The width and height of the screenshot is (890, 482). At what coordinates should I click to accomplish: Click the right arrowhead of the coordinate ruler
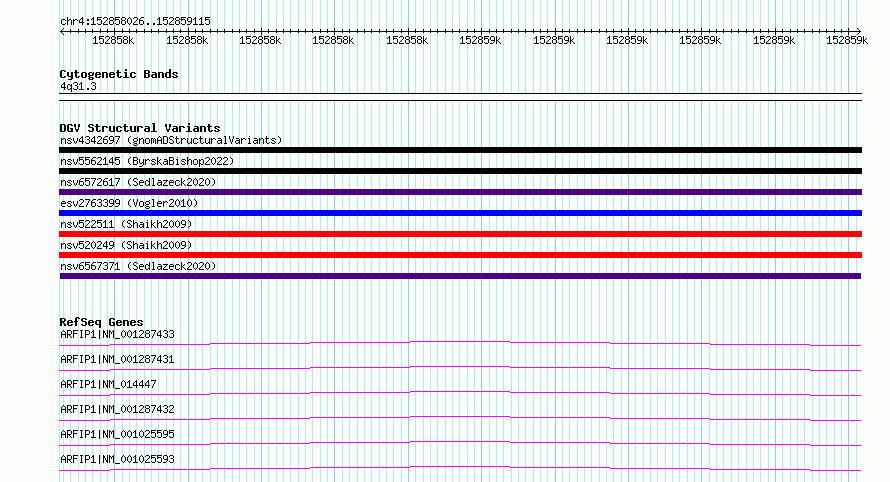tap(859, 32)
